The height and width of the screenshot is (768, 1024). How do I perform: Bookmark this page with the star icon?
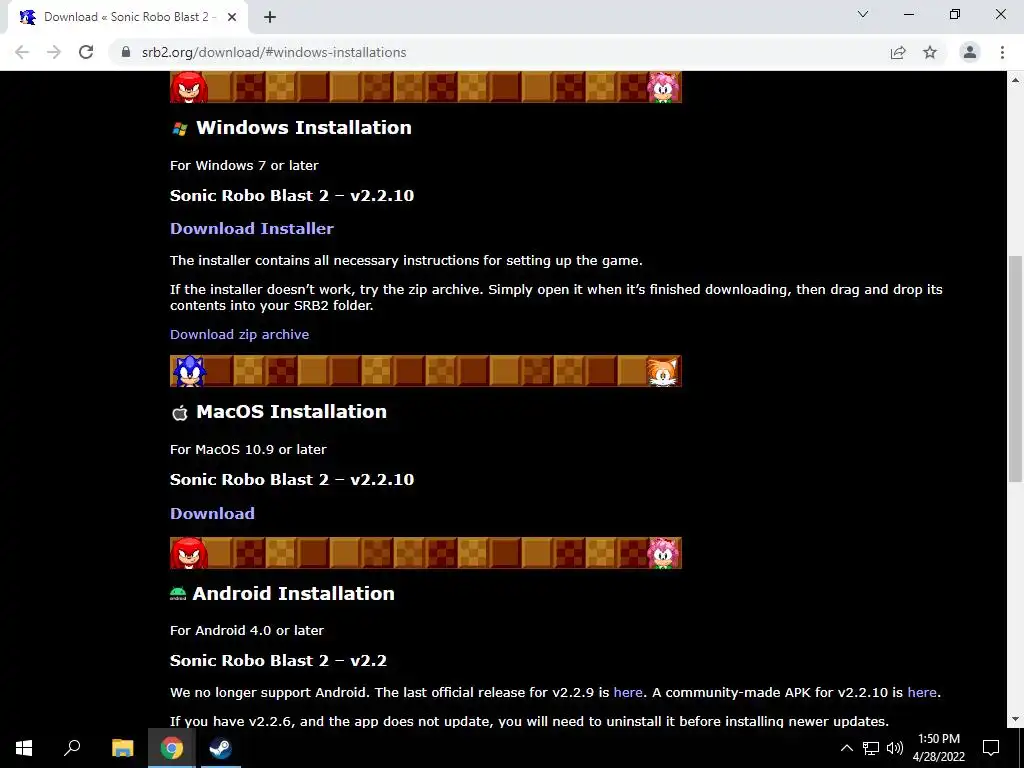930,52
